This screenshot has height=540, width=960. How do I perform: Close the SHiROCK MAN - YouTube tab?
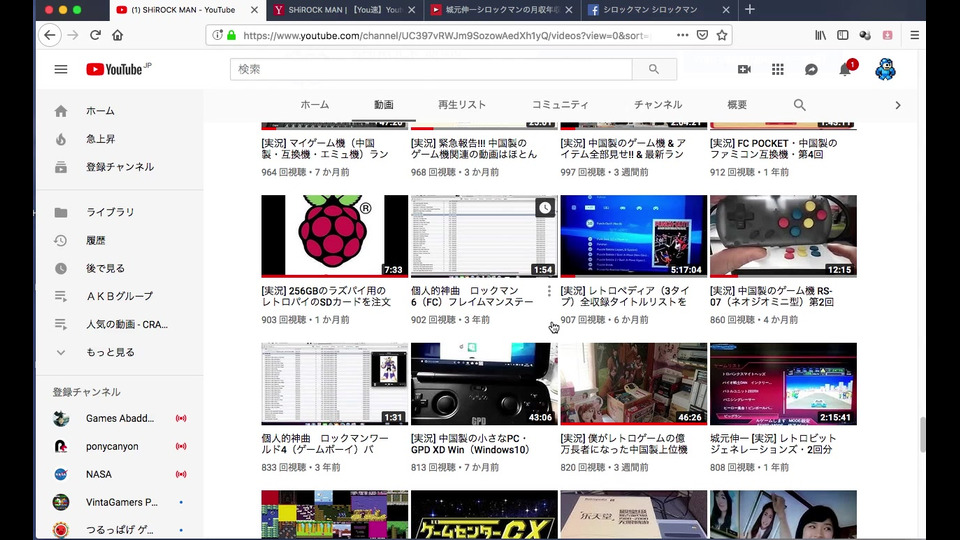pyautogui.click(x=254, y=10)
